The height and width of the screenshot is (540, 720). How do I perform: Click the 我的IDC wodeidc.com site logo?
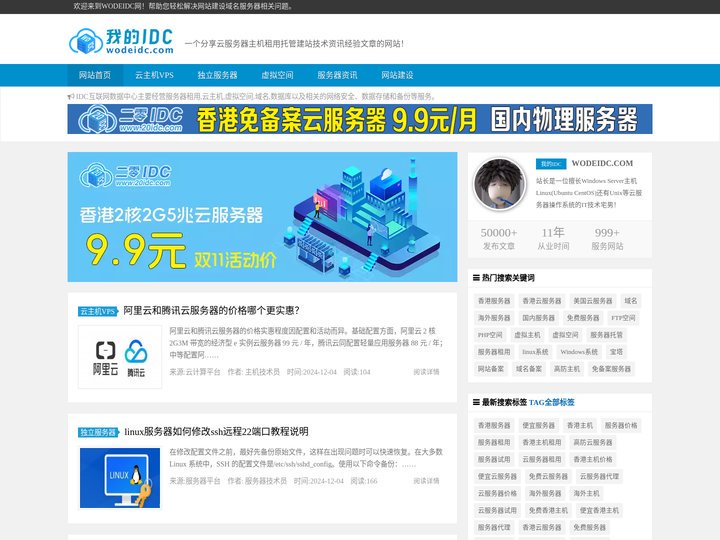point(121,41)
